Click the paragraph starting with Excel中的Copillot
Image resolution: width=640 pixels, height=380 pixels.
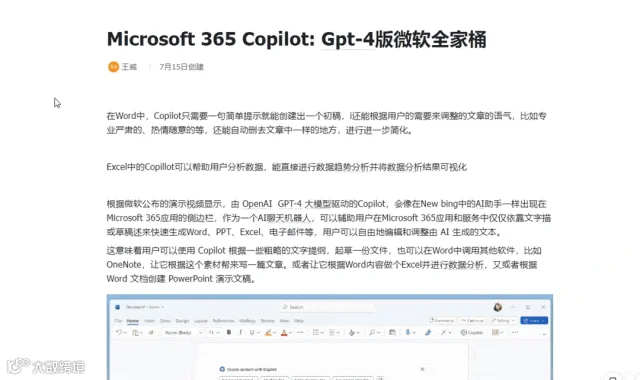tap(287, 167)
